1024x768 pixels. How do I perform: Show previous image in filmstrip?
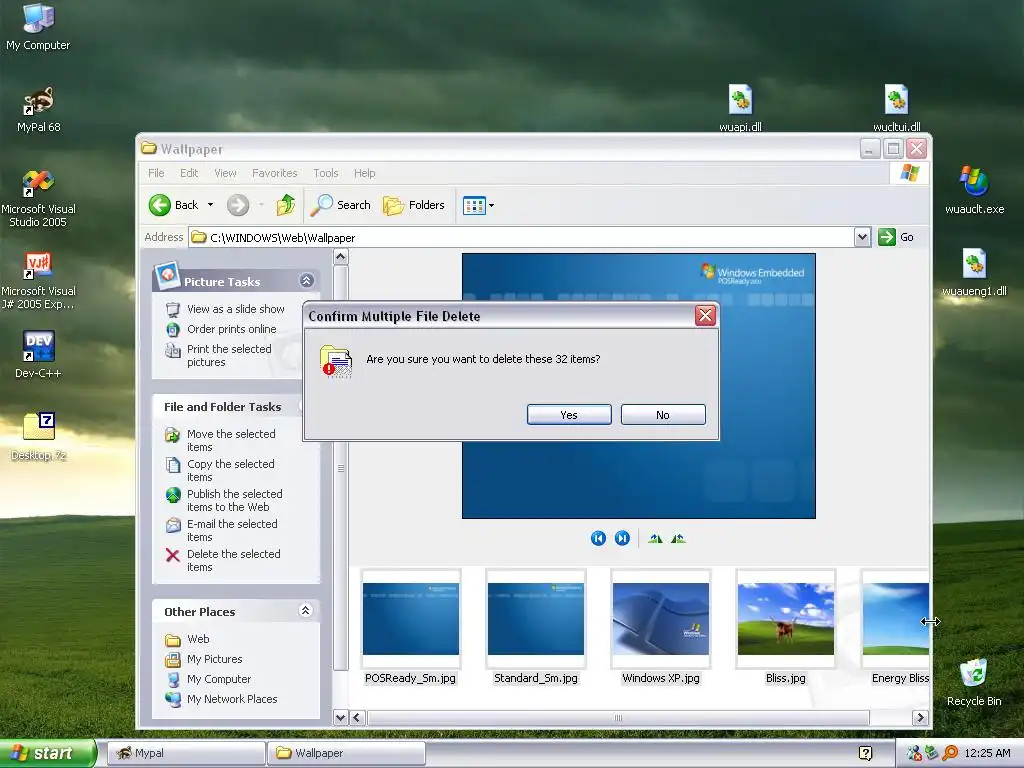(598, 538)
